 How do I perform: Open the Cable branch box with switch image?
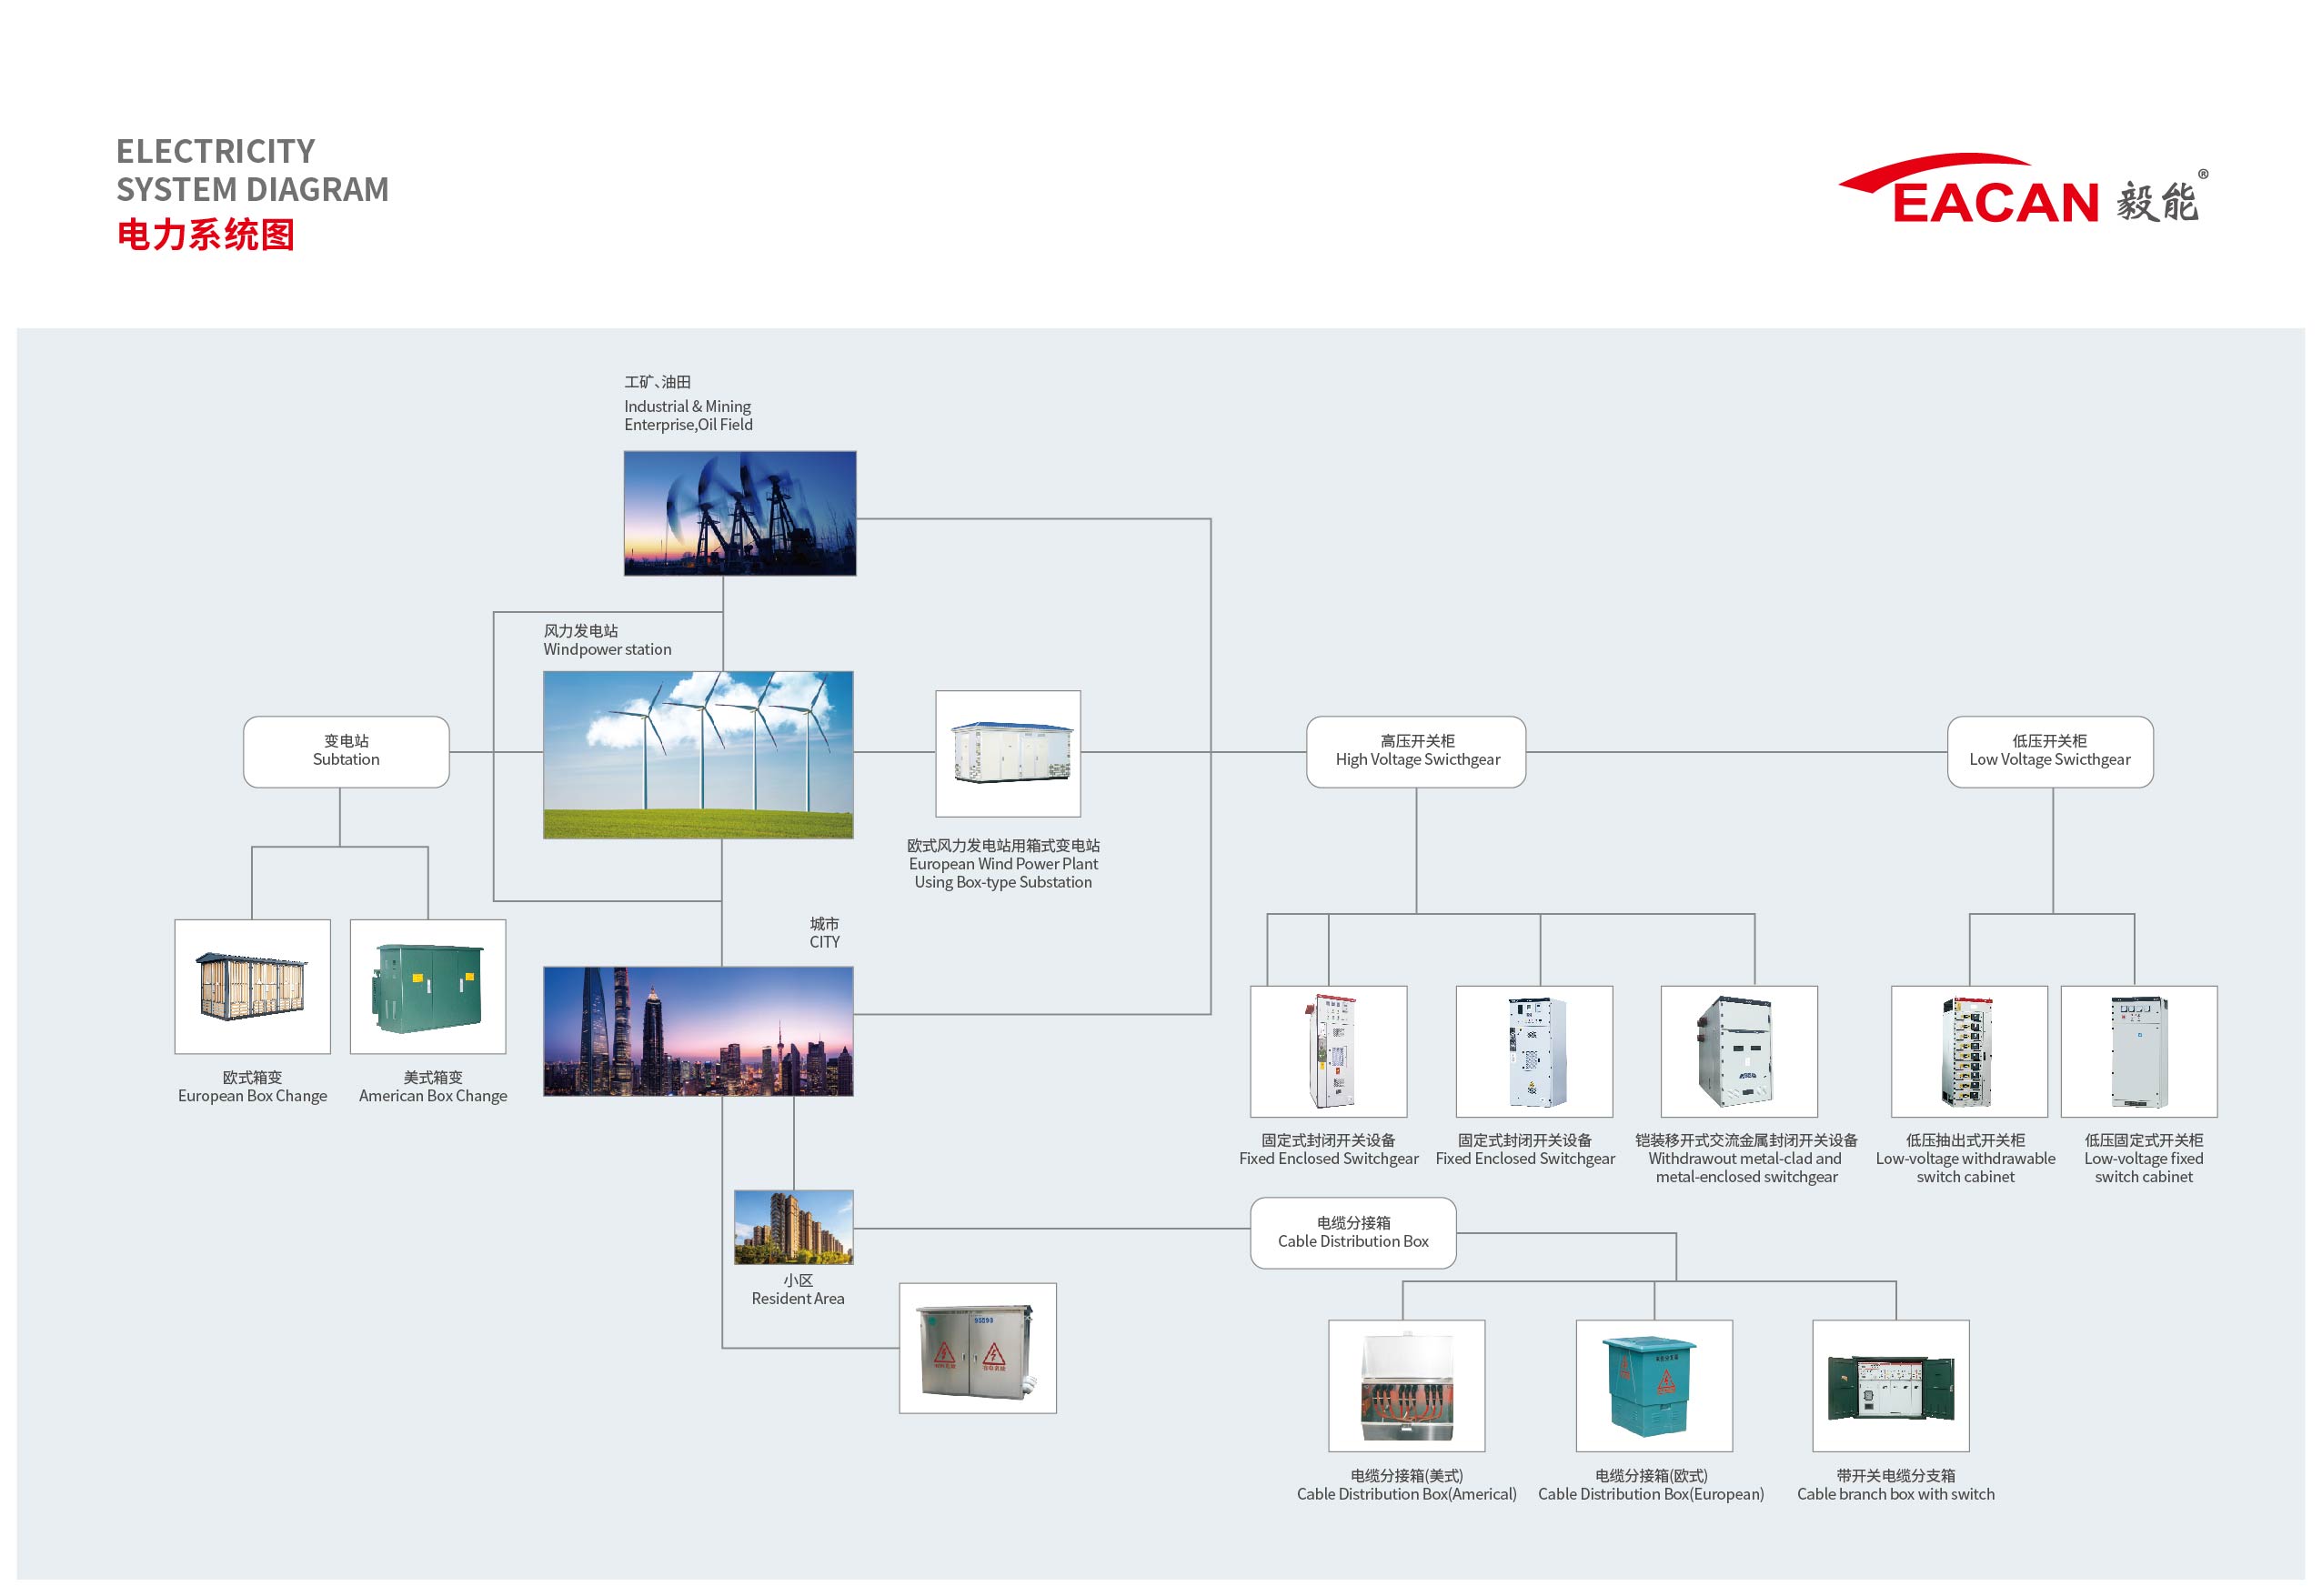click(x=1891, y=1386)
